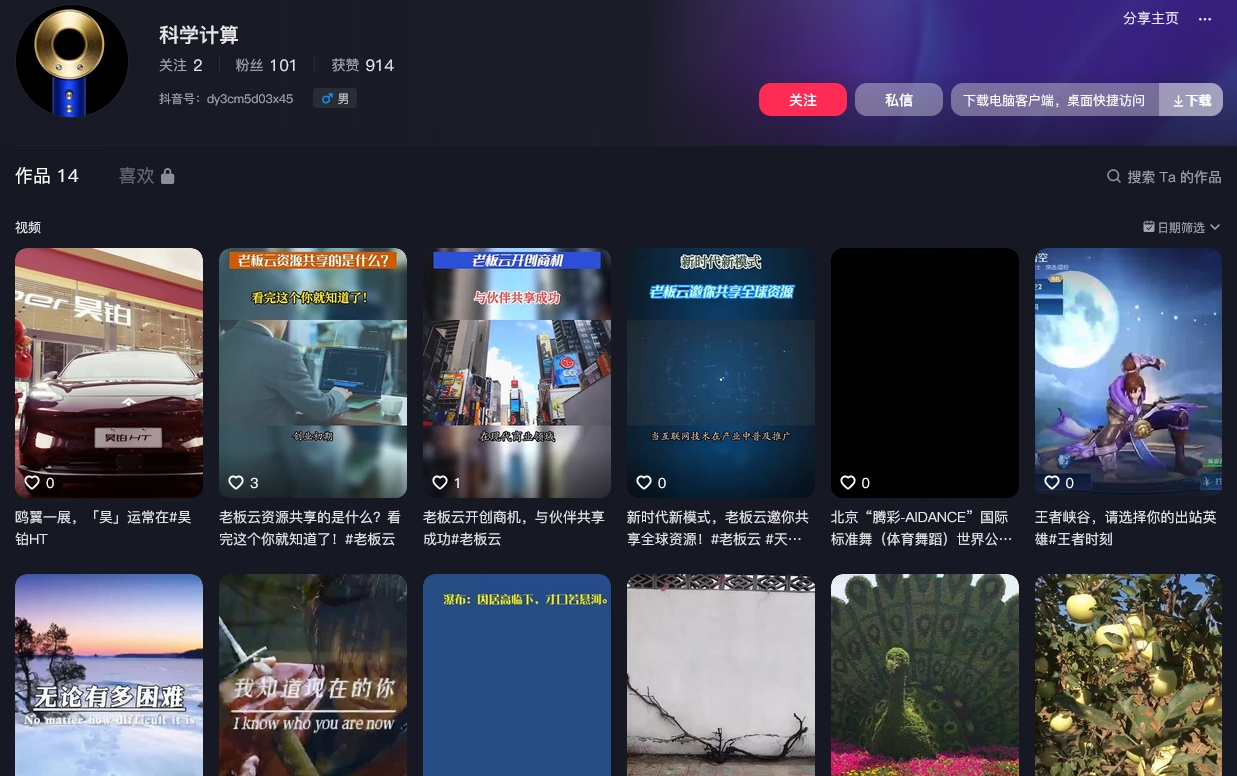Open the 王者峡谷 game hero video thumbnail
Image resolution: width=1237 pixels, height=776 pixels.
click(x=1129, y=373)
